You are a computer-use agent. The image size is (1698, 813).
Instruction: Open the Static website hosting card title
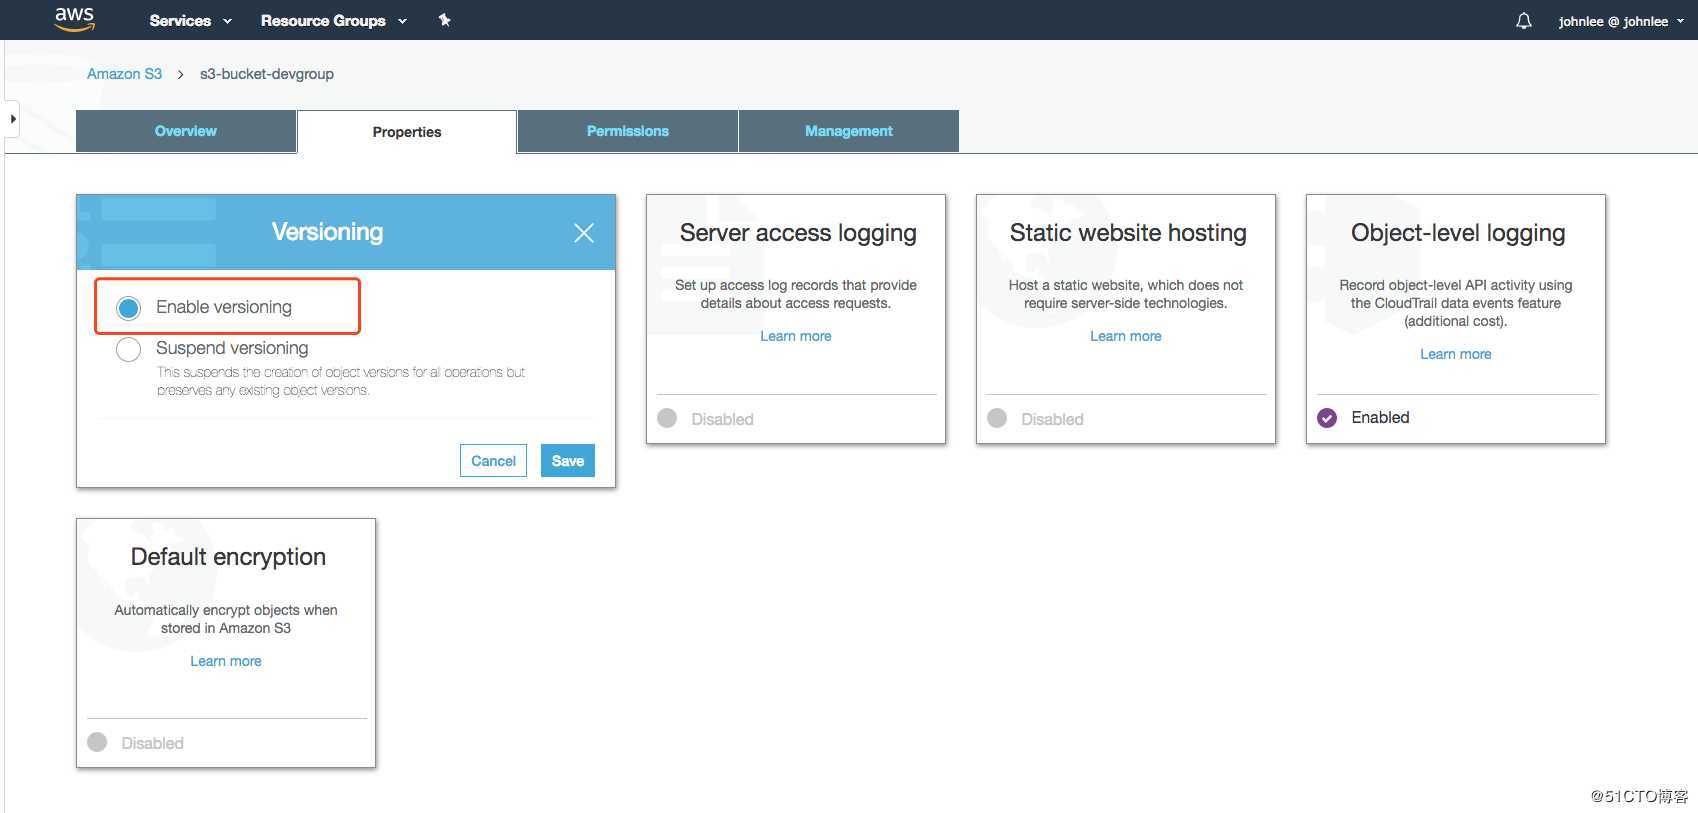click(1128, 233)
